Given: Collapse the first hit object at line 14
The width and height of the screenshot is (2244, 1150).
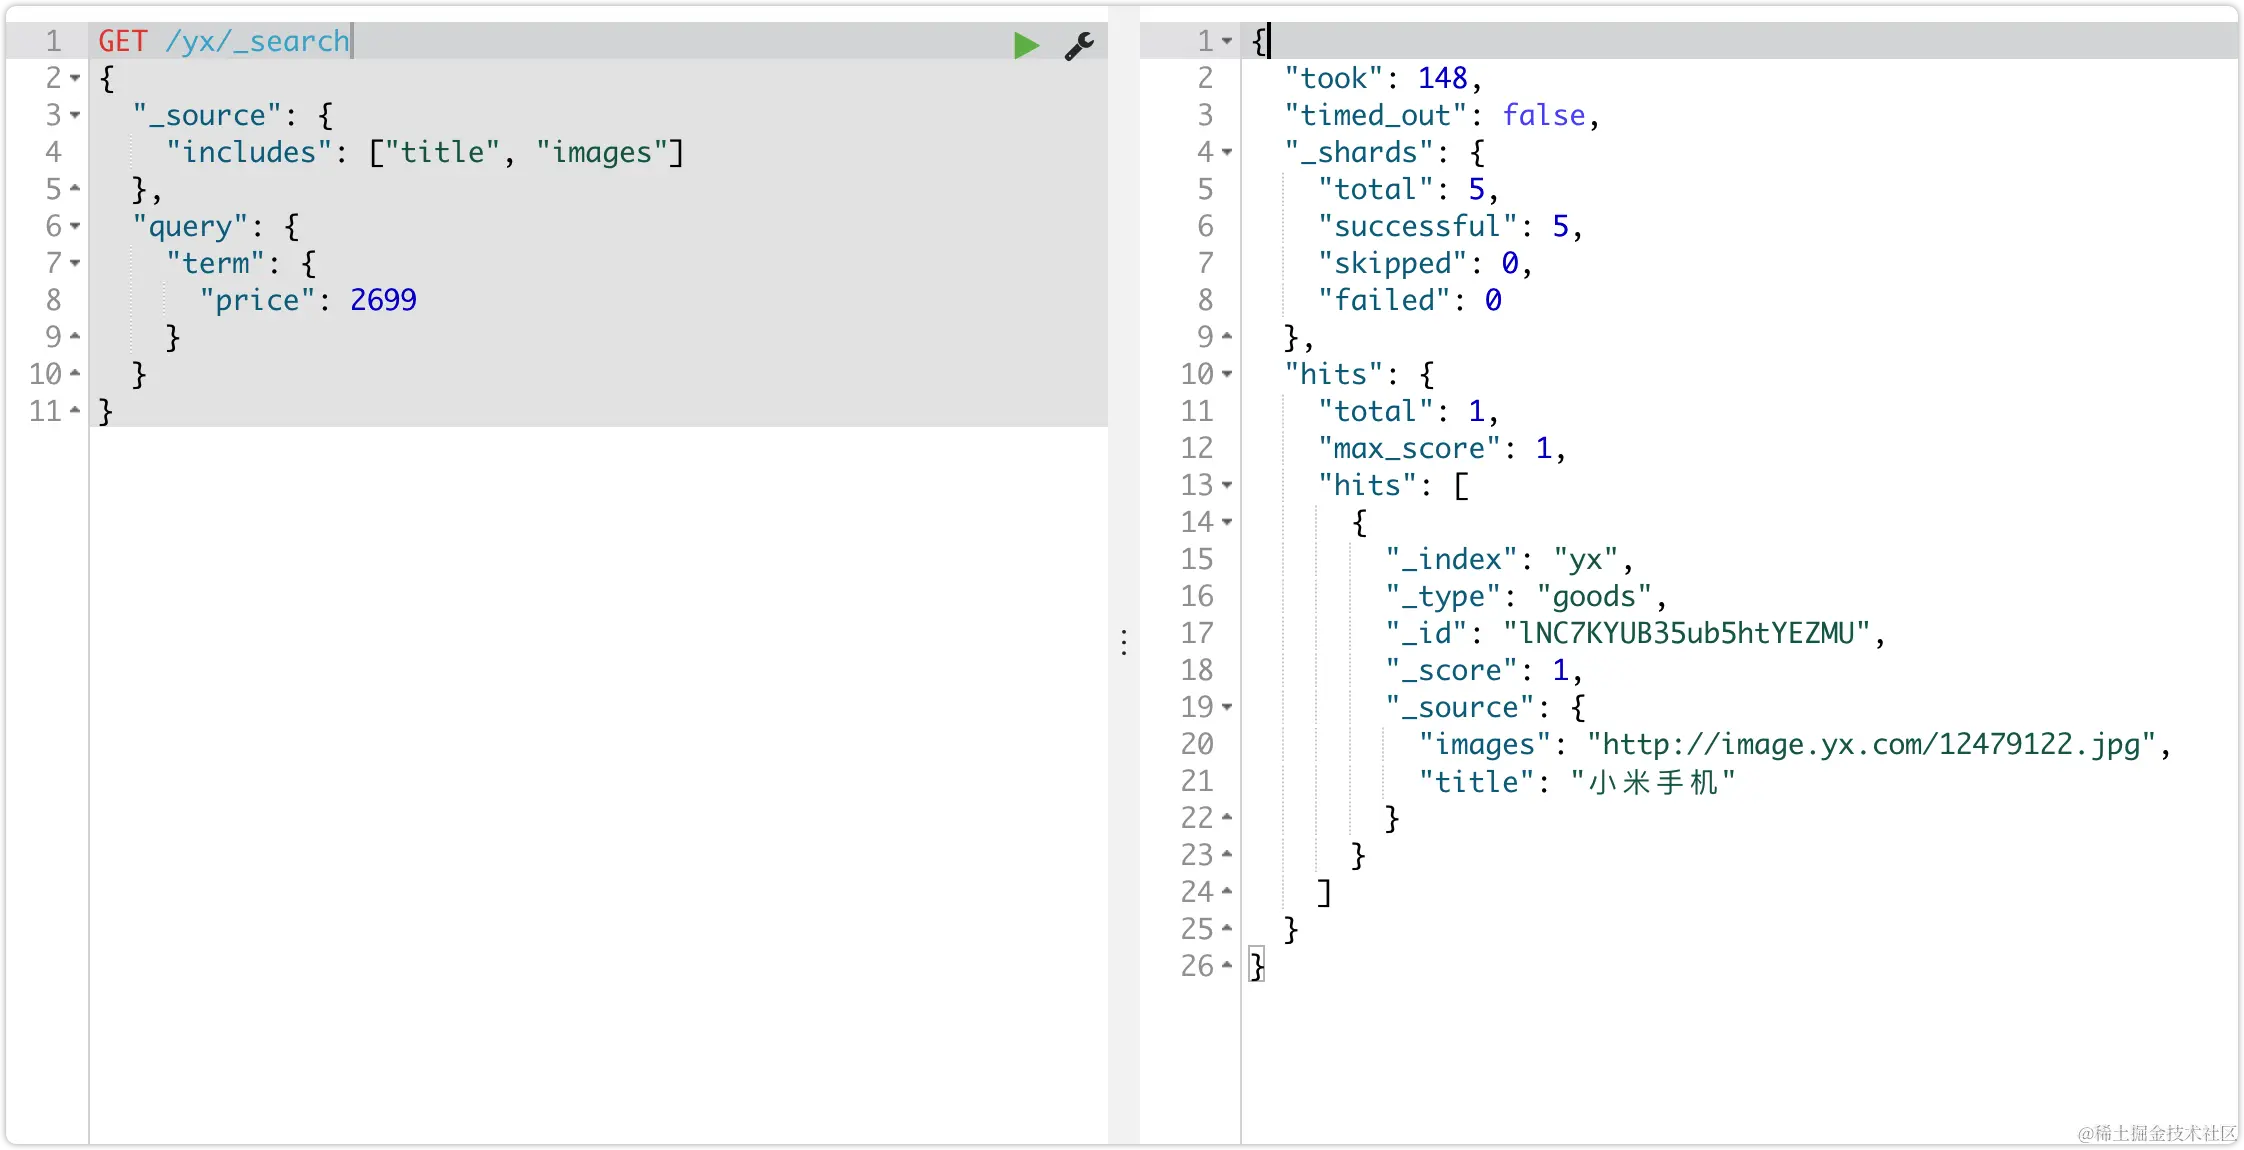Looking at the screenshot, I should 1227,522.
